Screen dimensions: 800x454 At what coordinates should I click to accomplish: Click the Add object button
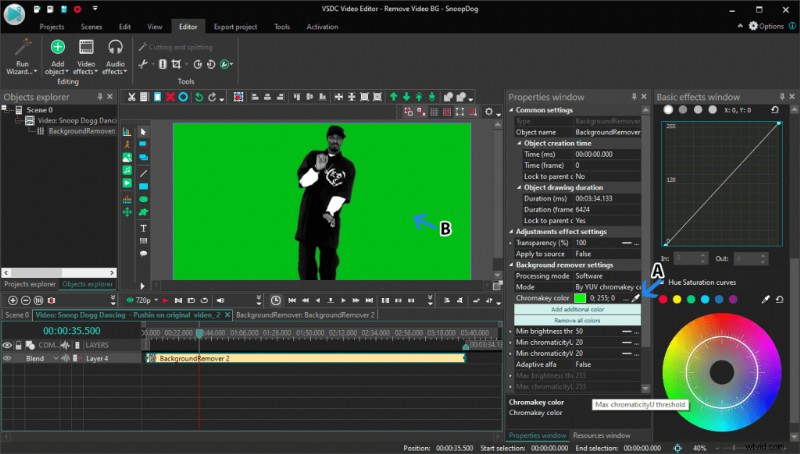point(57,57)
